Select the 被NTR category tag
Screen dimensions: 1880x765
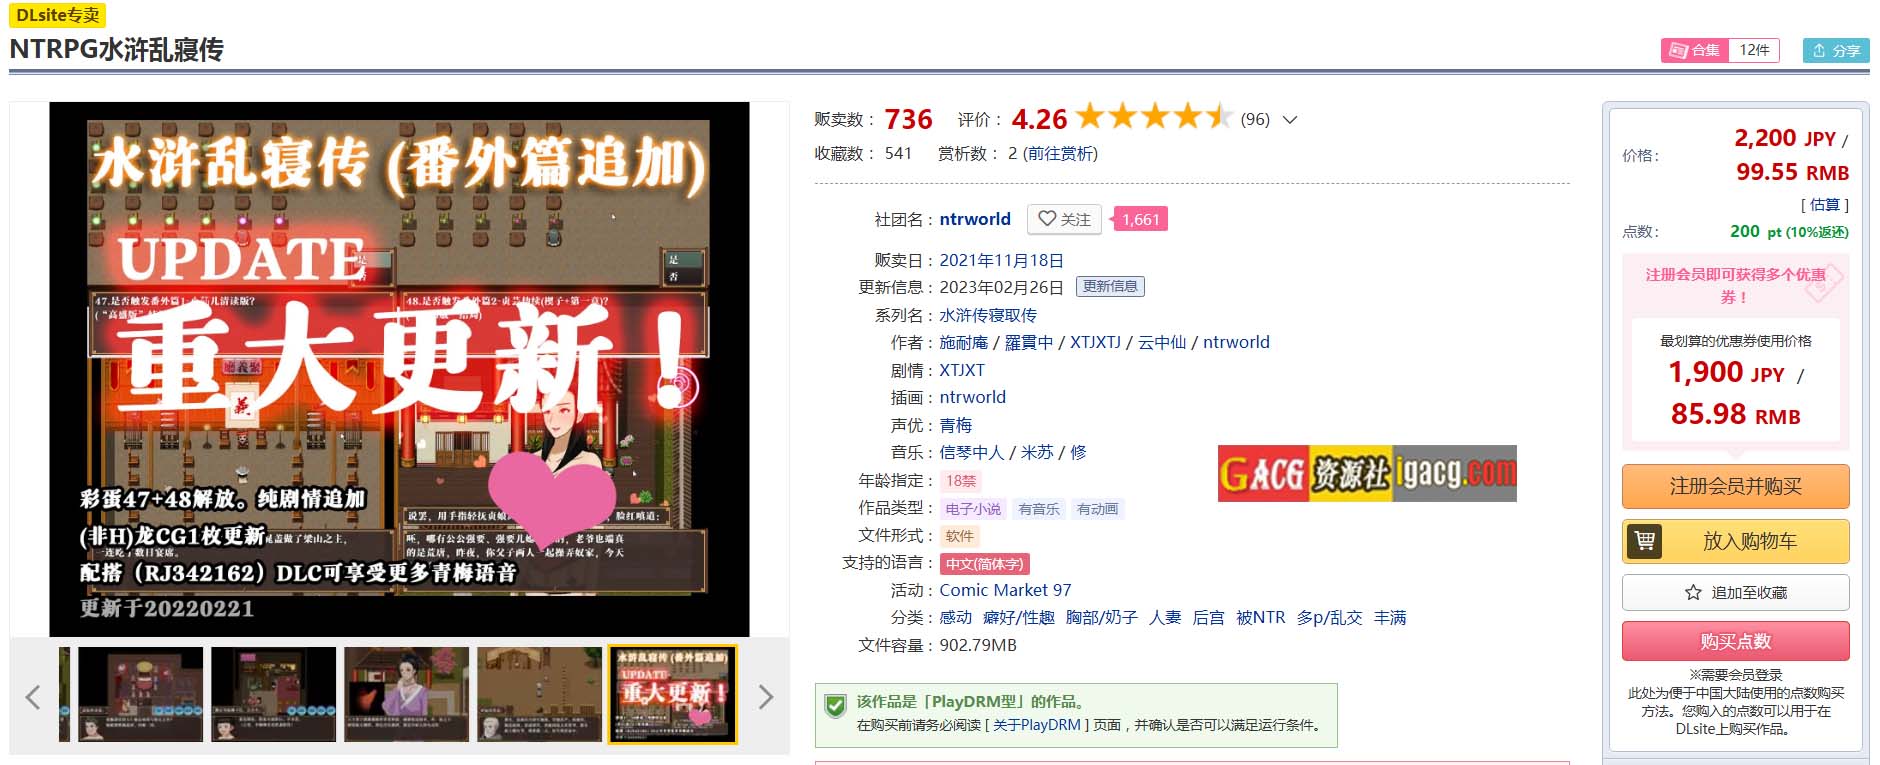click(1260, 618)
